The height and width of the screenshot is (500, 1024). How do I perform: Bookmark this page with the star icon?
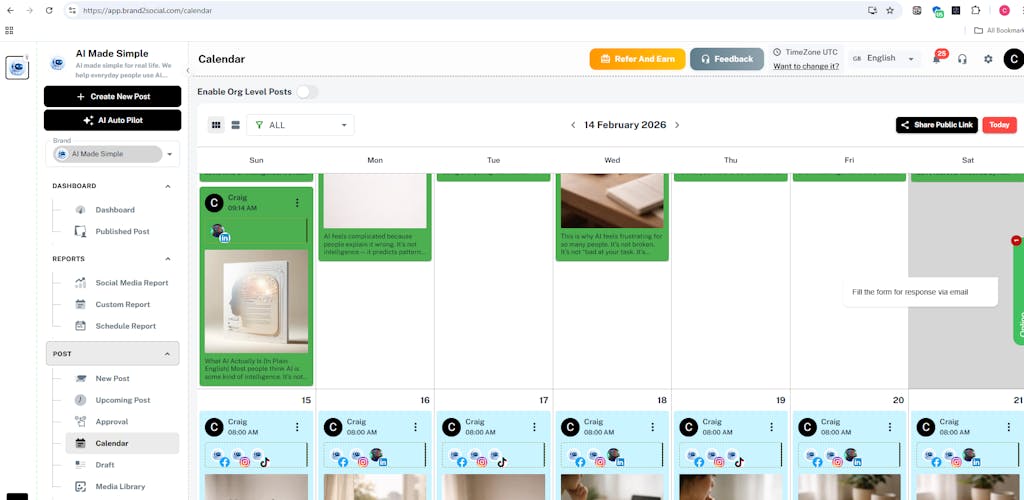pyautogui.click(x=890, y=10)
